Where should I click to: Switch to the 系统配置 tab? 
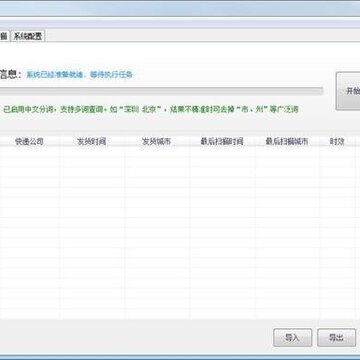[x=28, y=36]
